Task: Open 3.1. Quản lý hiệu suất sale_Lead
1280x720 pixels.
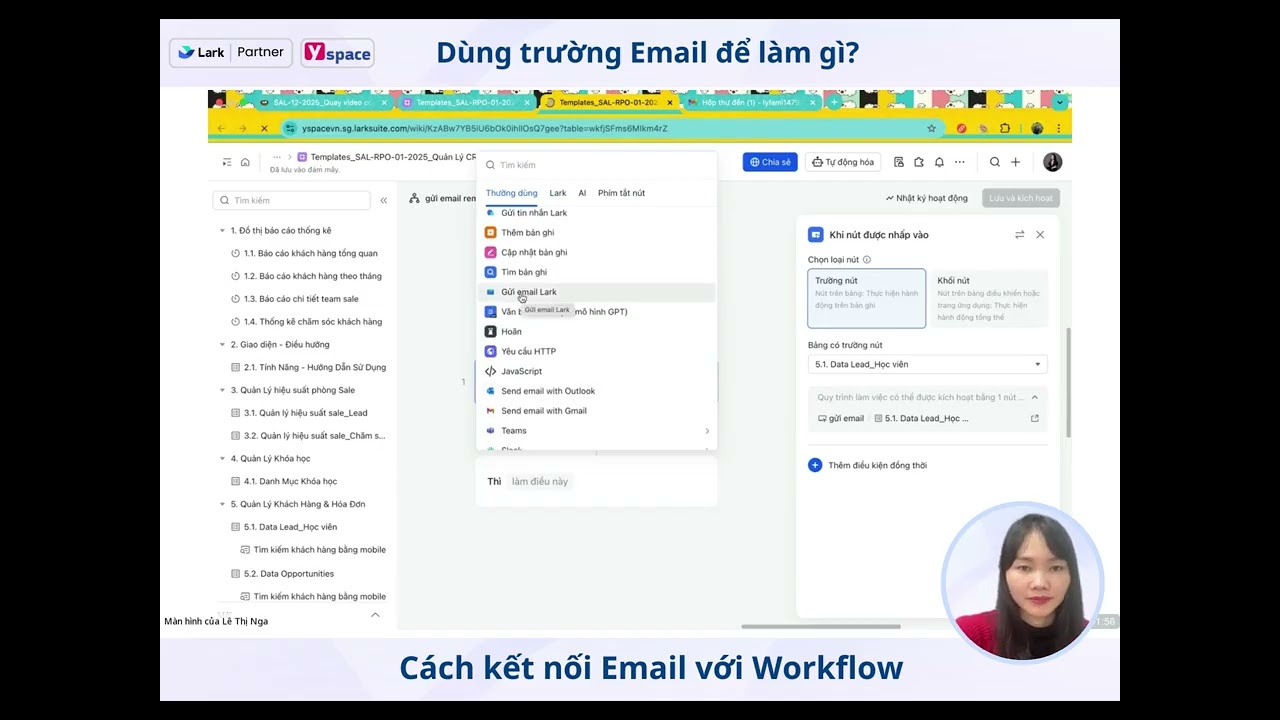Action: tap(304, 413)
